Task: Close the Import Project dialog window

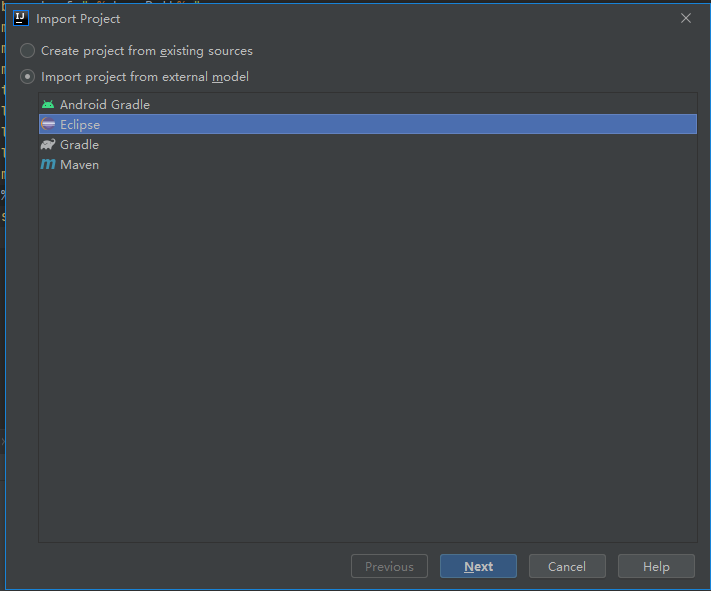Action: pos(686,18)
